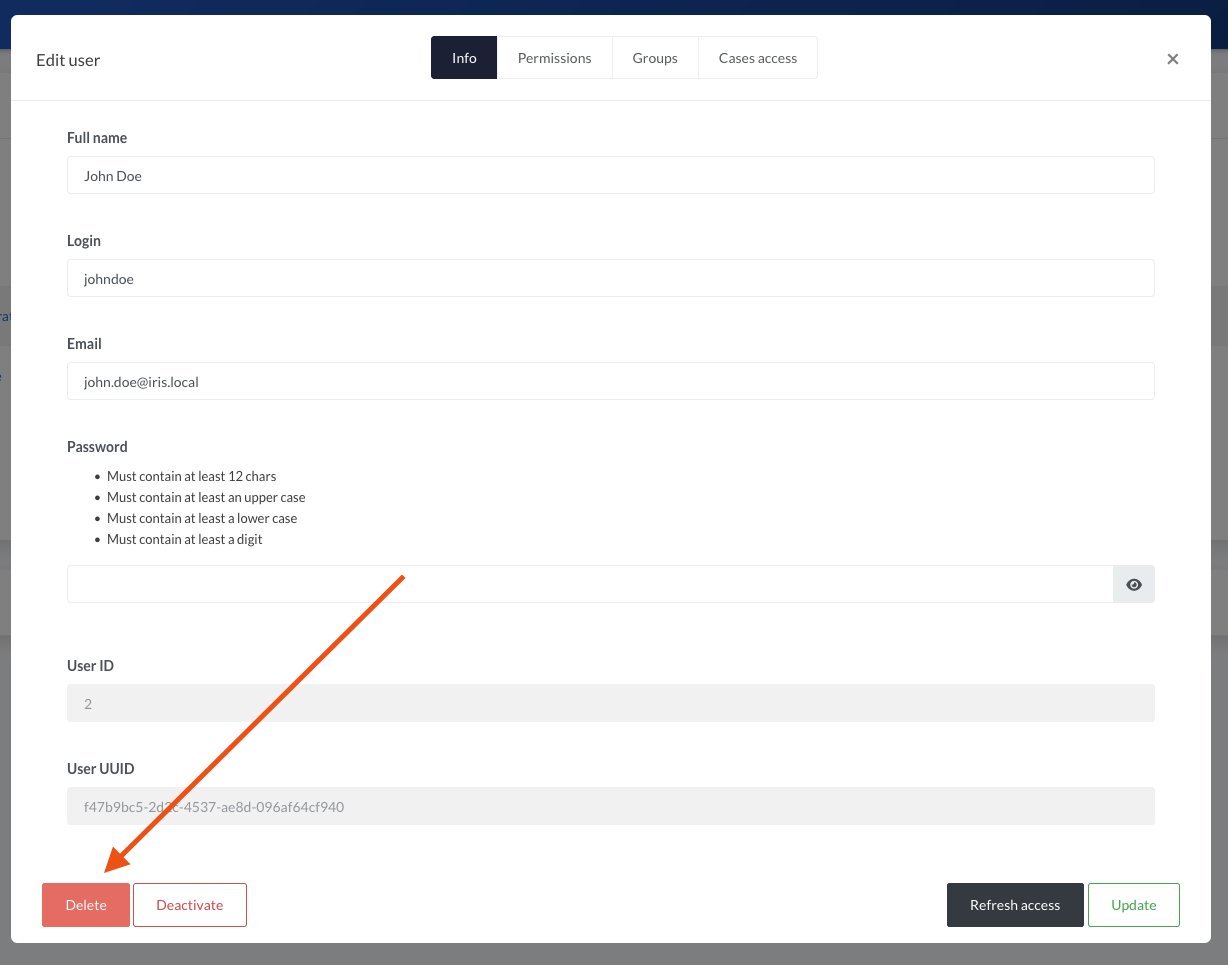This screenshot has height=965, width=1228.
Task: Toggle password visibility with the eye icon
Action: (x=1133, y=584)
